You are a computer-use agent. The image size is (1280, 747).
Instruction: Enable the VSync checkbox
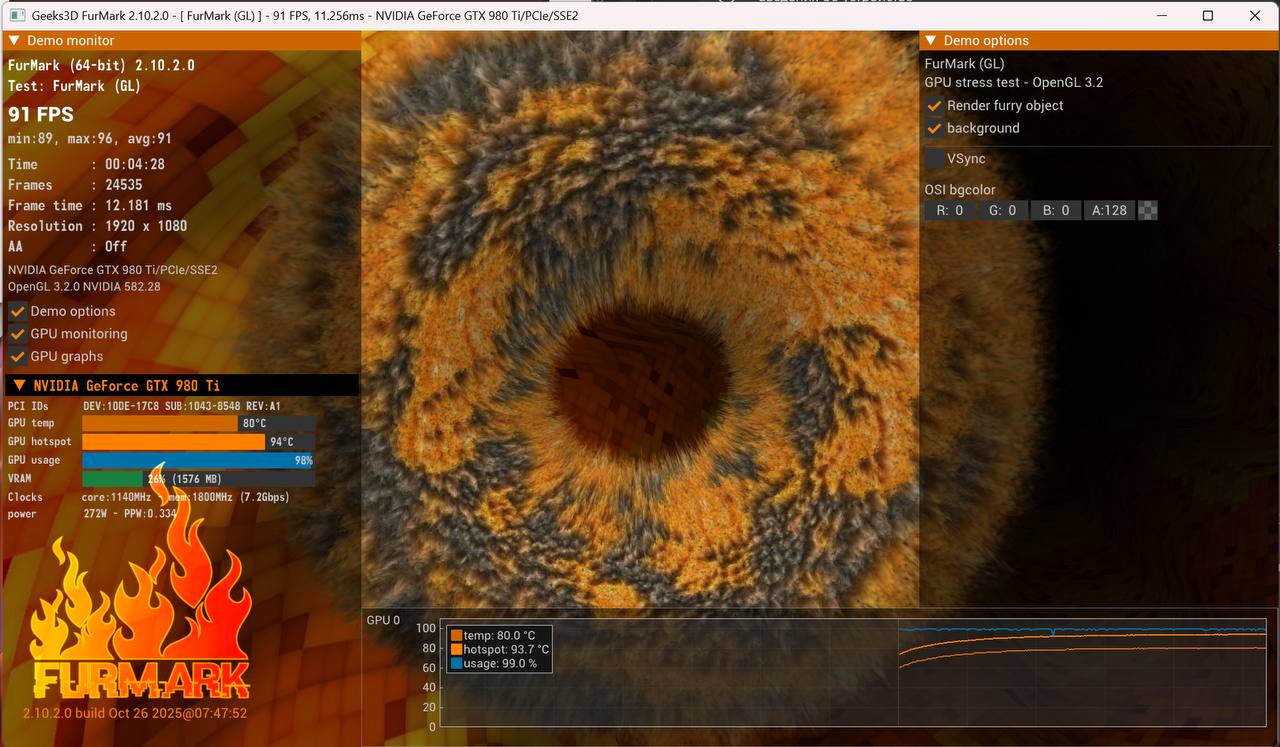point(934,159)
